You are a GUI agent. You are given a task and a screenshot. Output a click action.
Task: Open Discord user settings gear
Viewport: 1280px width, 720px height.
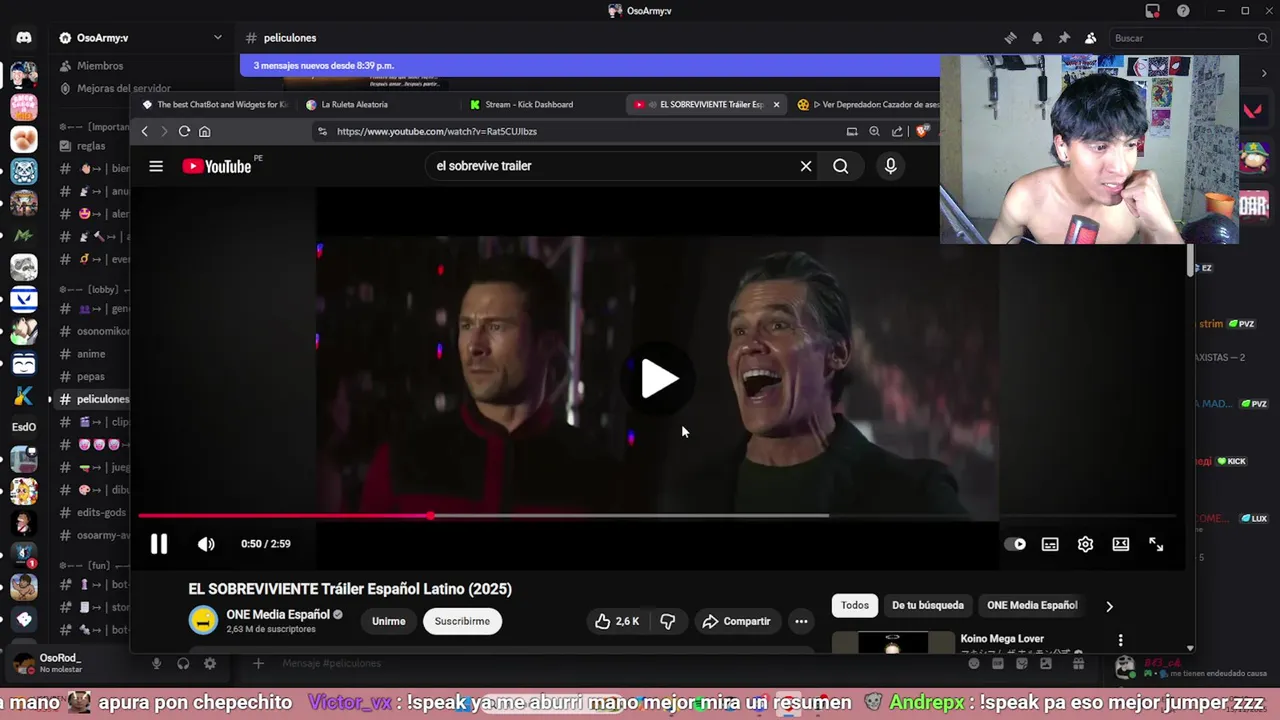(210, 663)
